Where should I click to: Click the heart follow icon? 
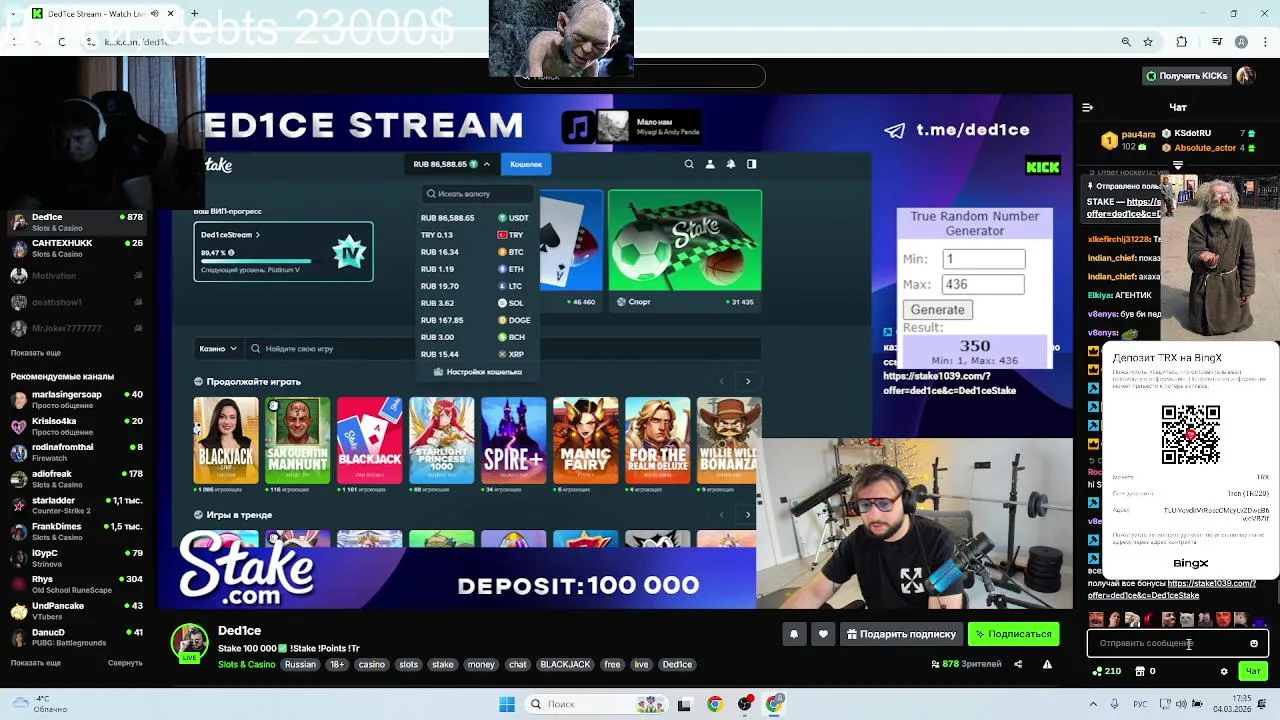click(x=823, y=634)
